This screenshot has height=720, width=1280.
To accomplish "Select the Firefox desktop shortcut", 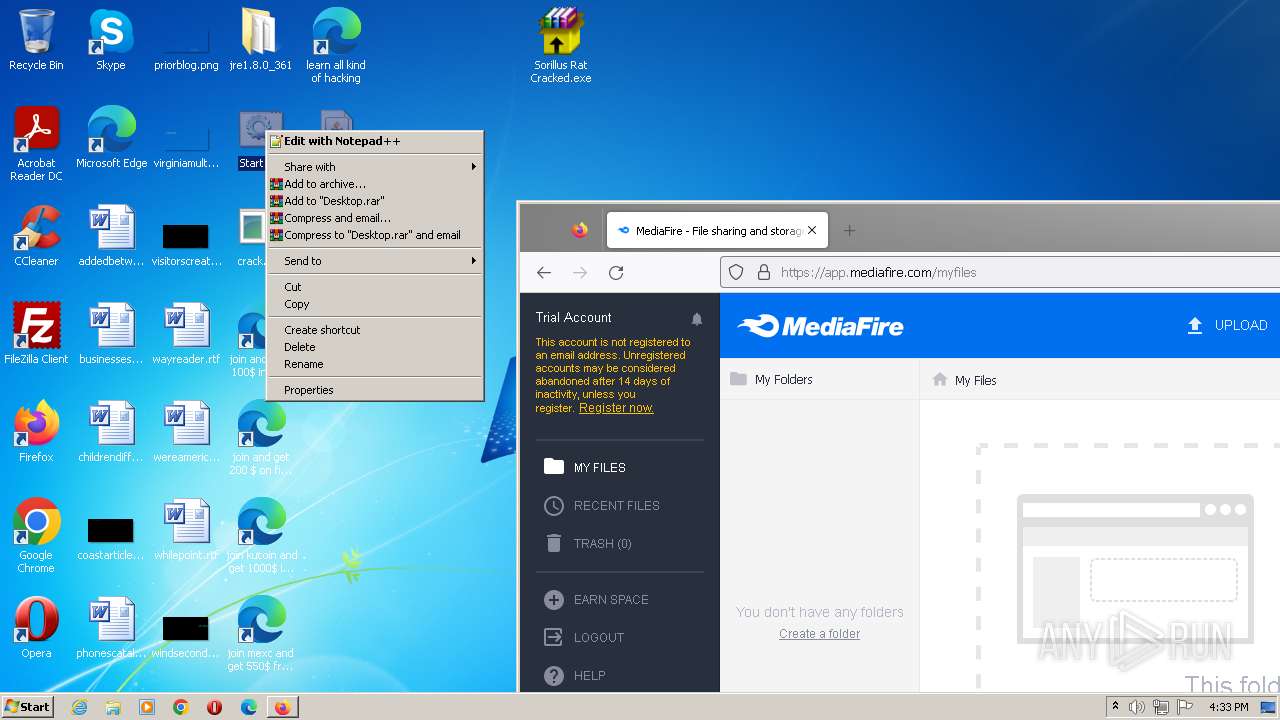I will pos(36,432).
